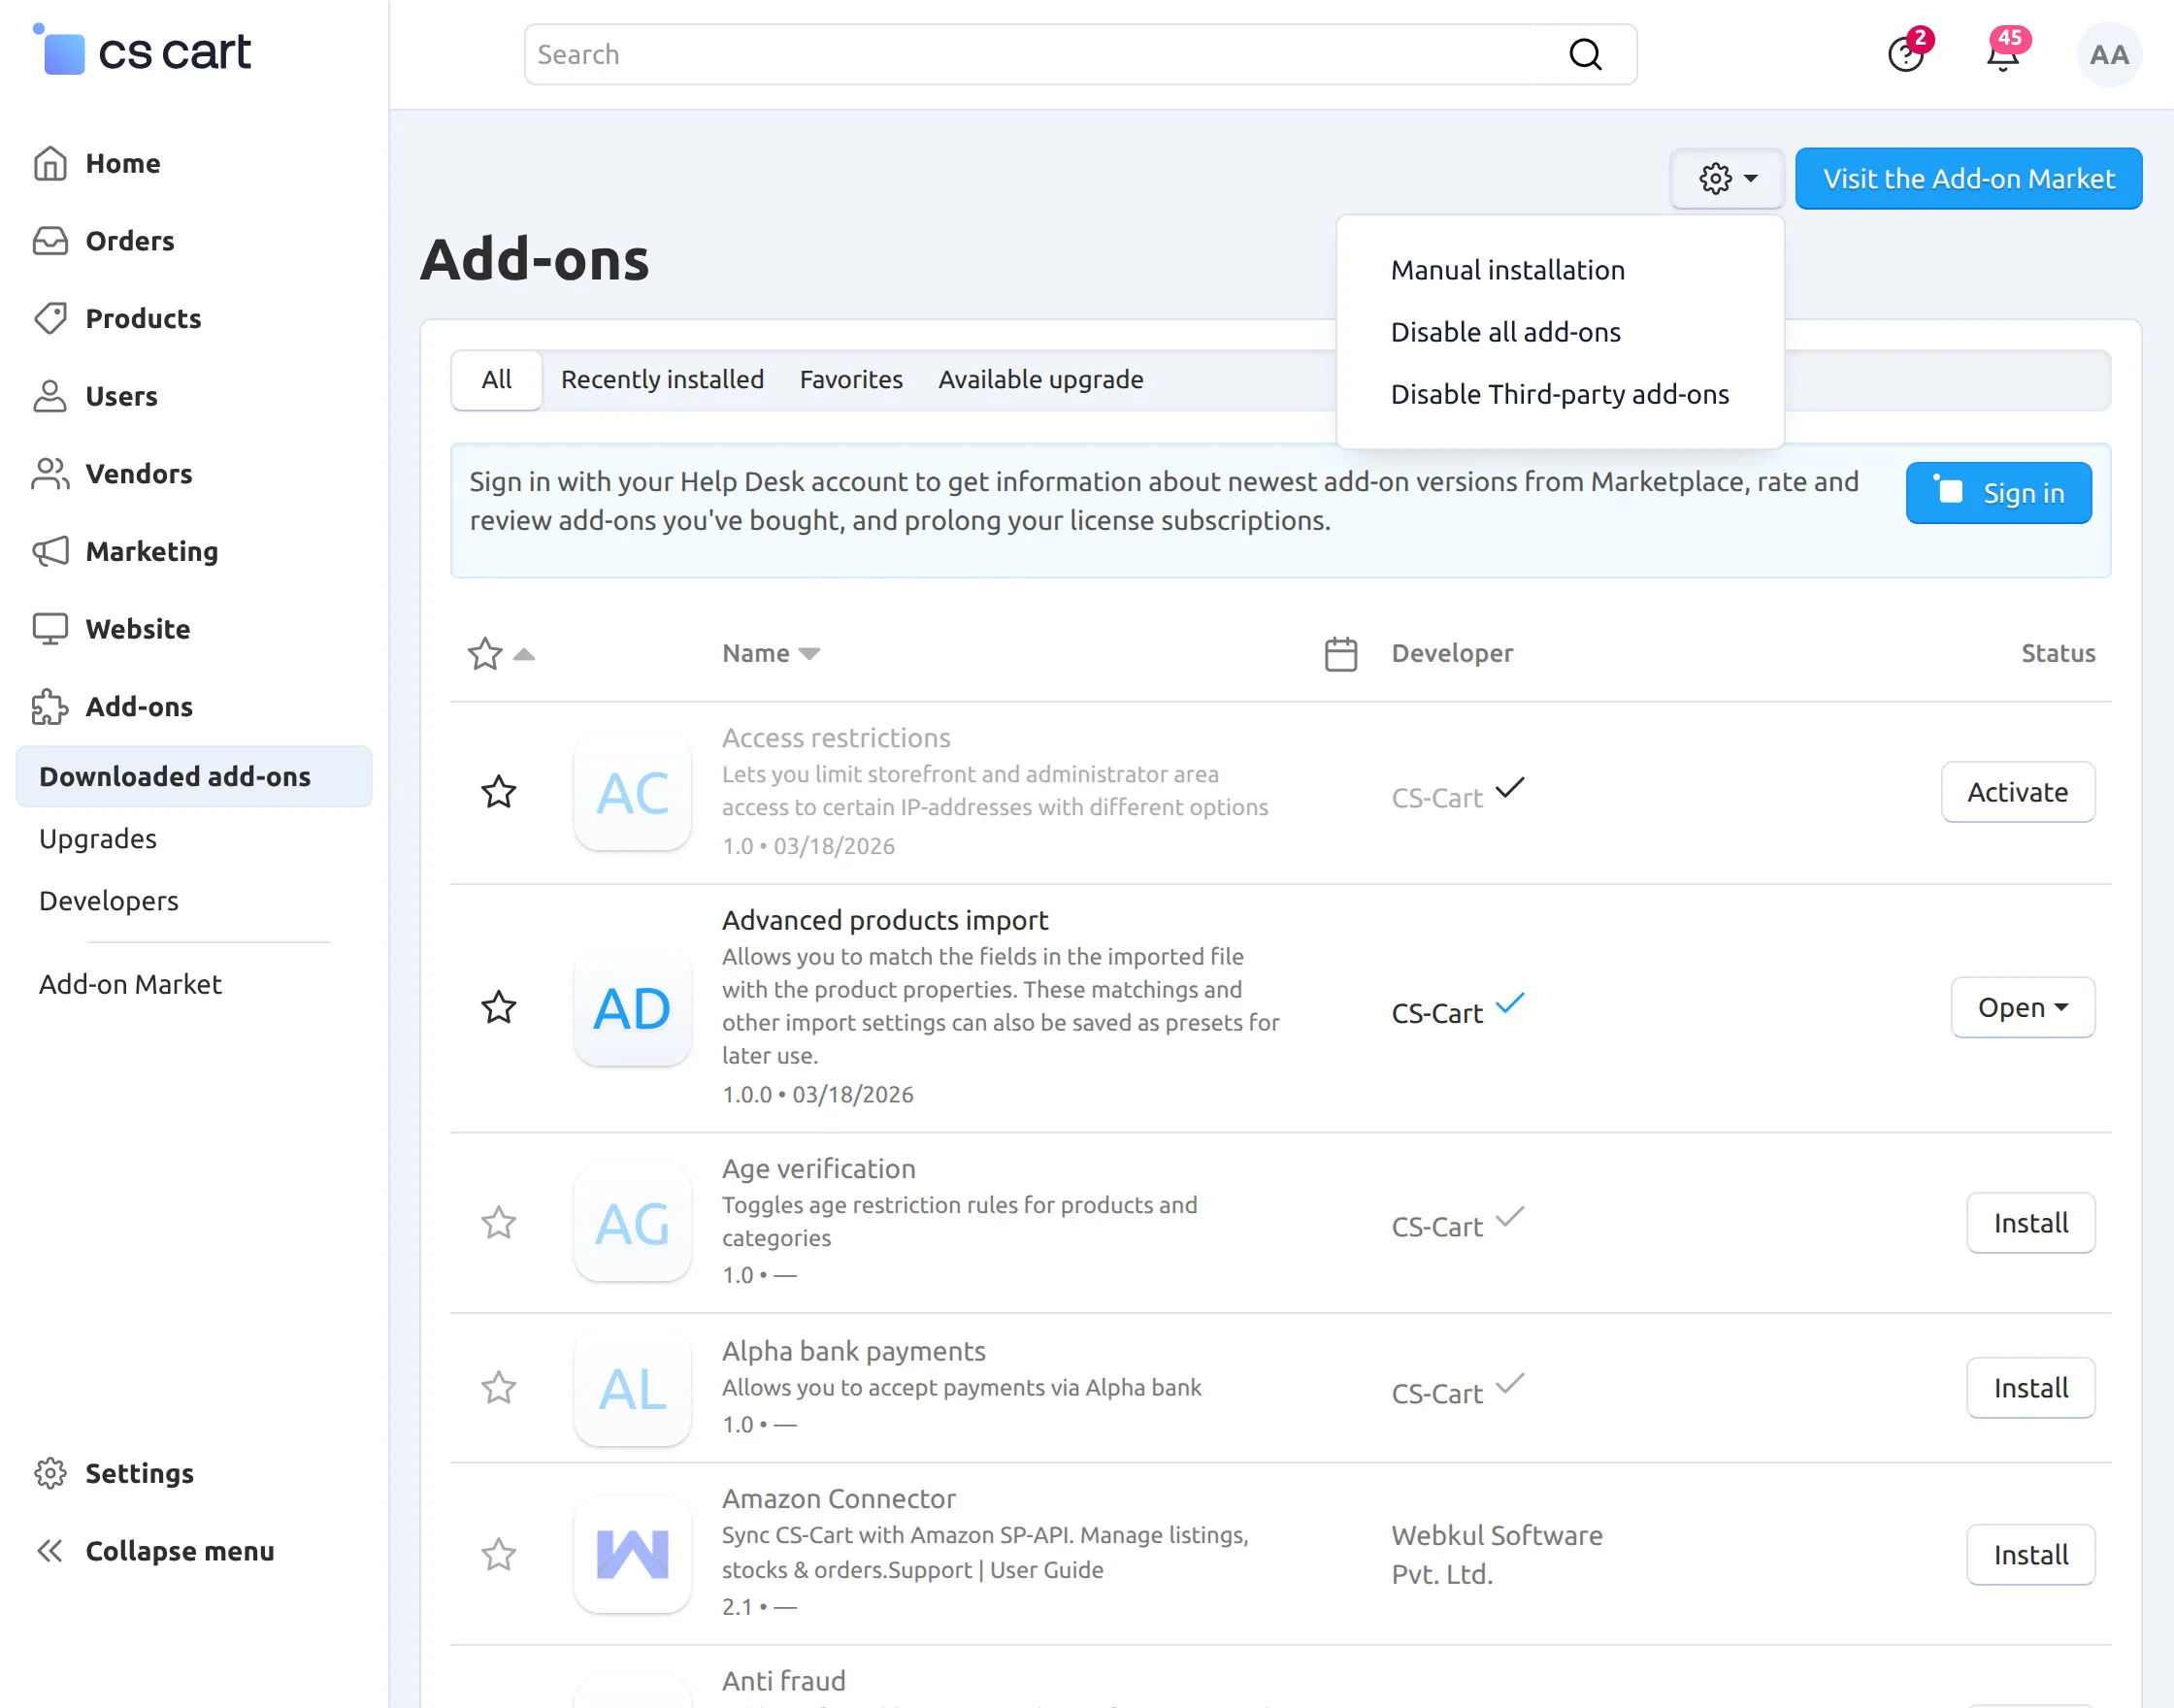Viewport: 2174px width, 1708px height.
Task: Click the Settings gear in the sidebar
Action: 50,1473
